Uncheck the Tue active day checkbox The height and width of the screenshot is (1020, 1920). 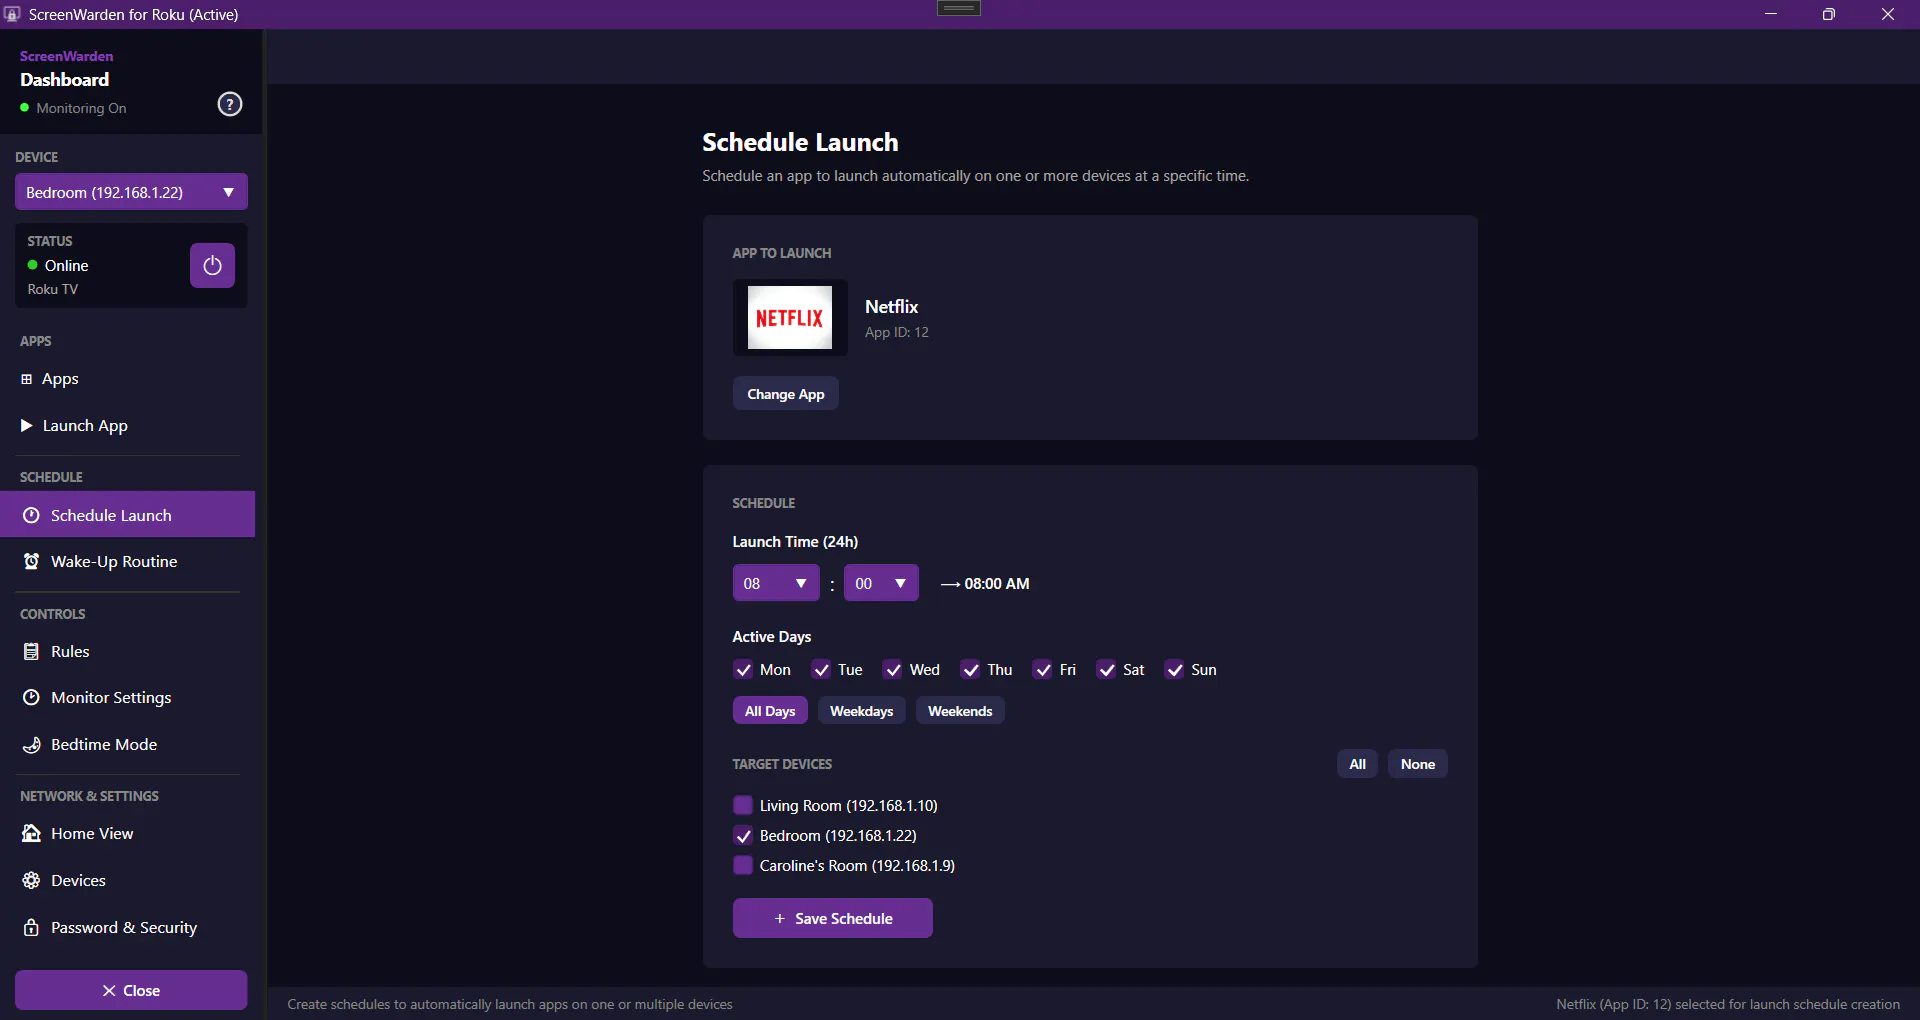821,669
